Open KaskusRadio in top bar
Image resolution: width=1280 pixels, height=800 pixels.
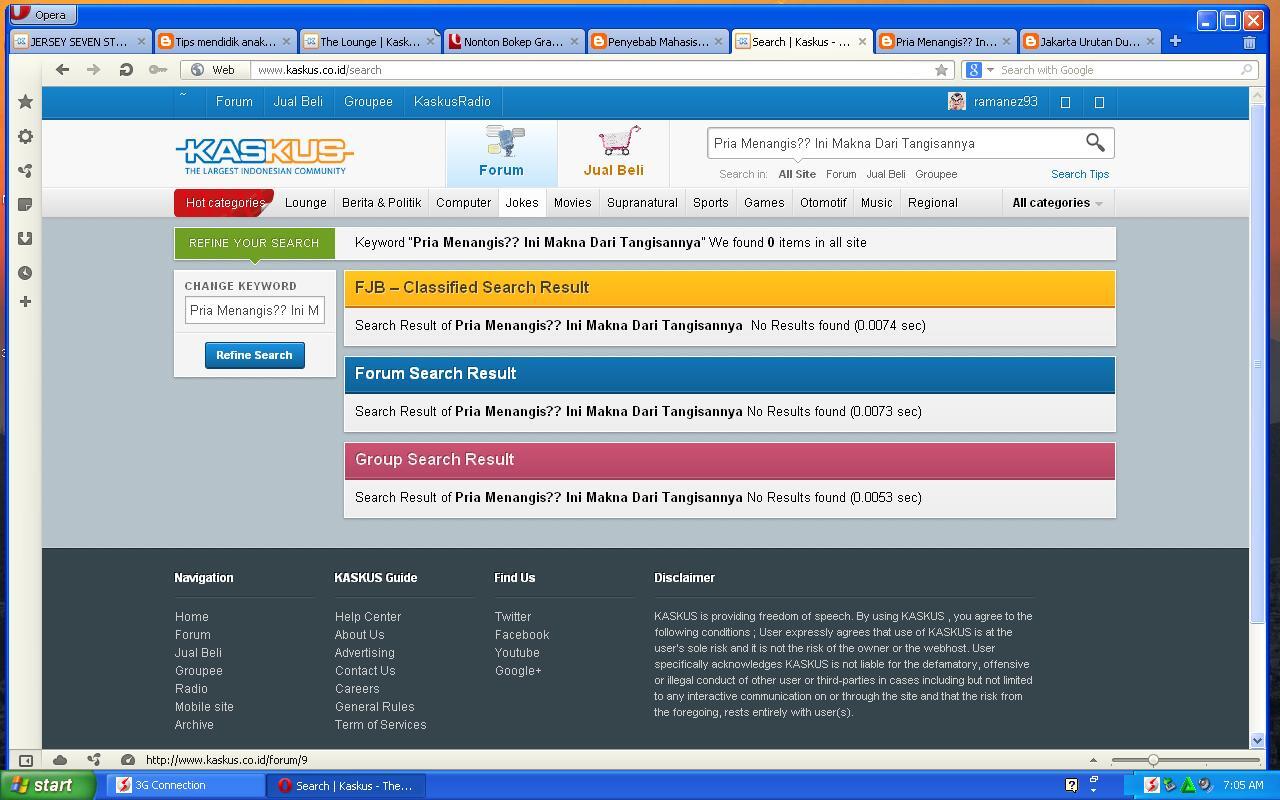pos(452,102)
